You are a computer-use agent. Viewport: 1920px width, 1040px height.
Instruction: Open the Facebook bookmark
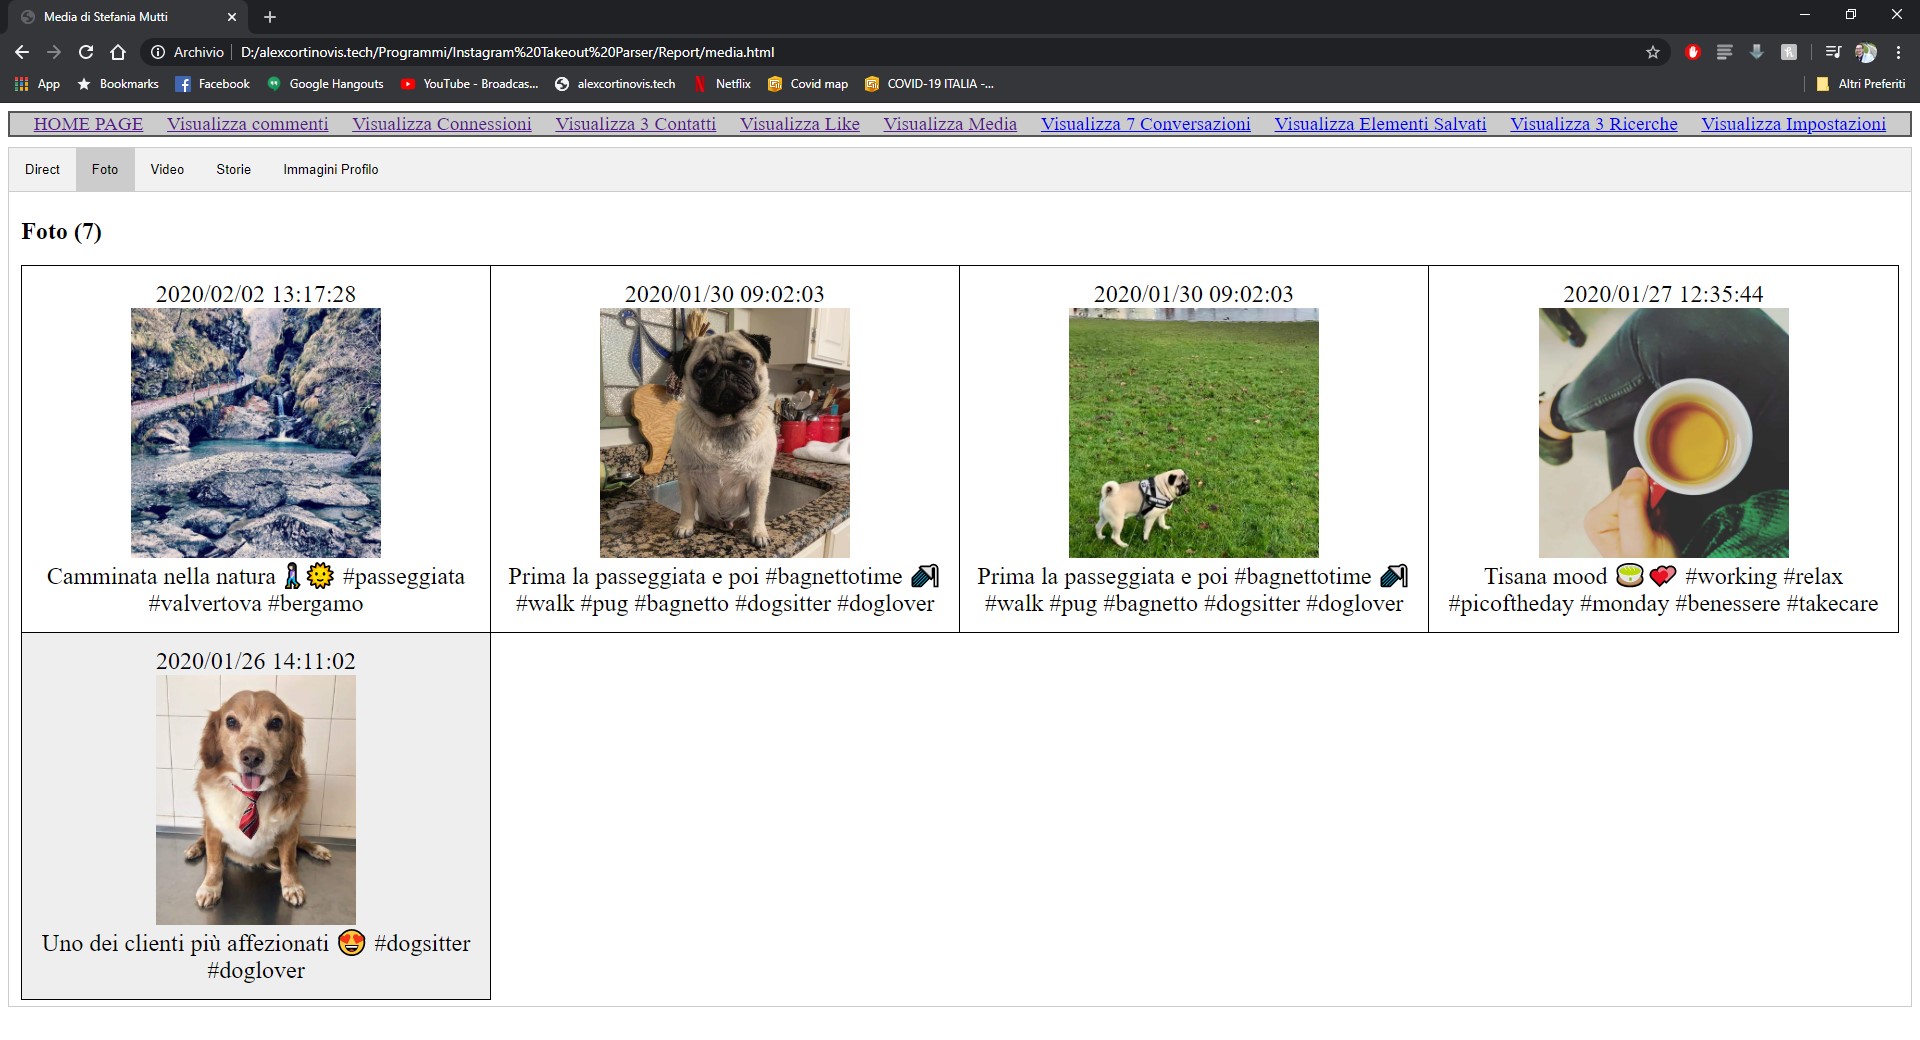(211, 84)
